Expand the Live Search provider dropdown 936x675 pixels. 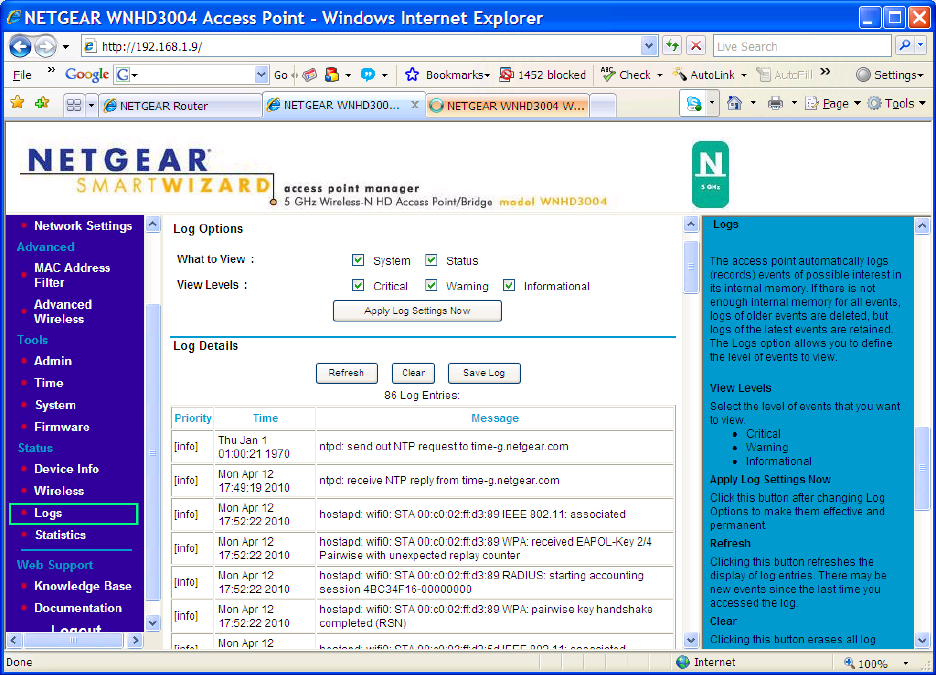(920, 45)
